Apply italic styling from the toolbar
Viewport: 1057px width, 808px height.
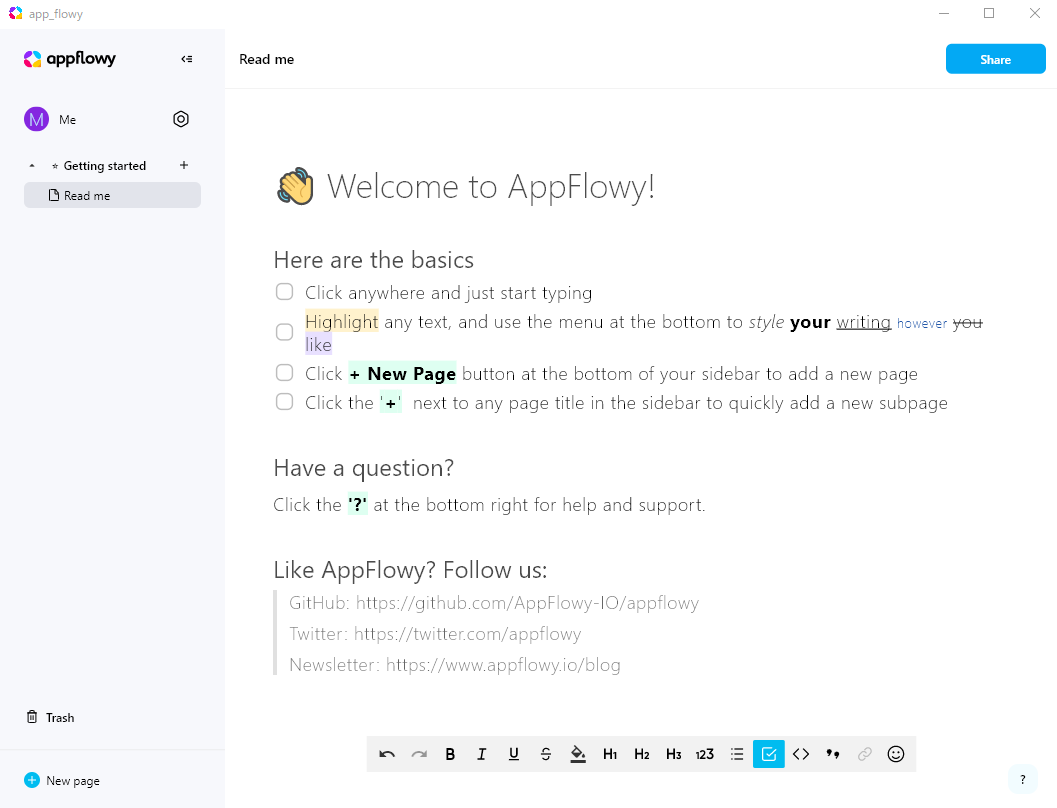click(481, 754)
